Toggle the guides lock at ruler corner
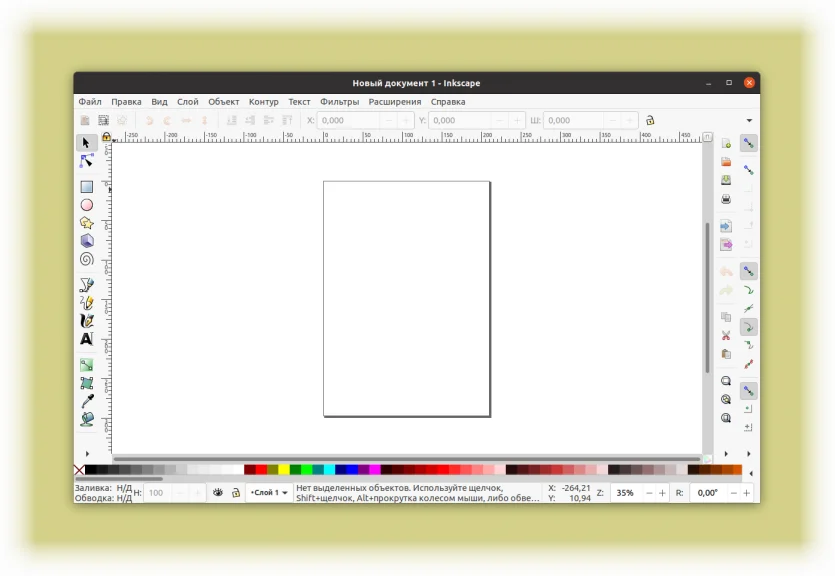This screenshot has height=576, width=835. (x=107, y=137)
